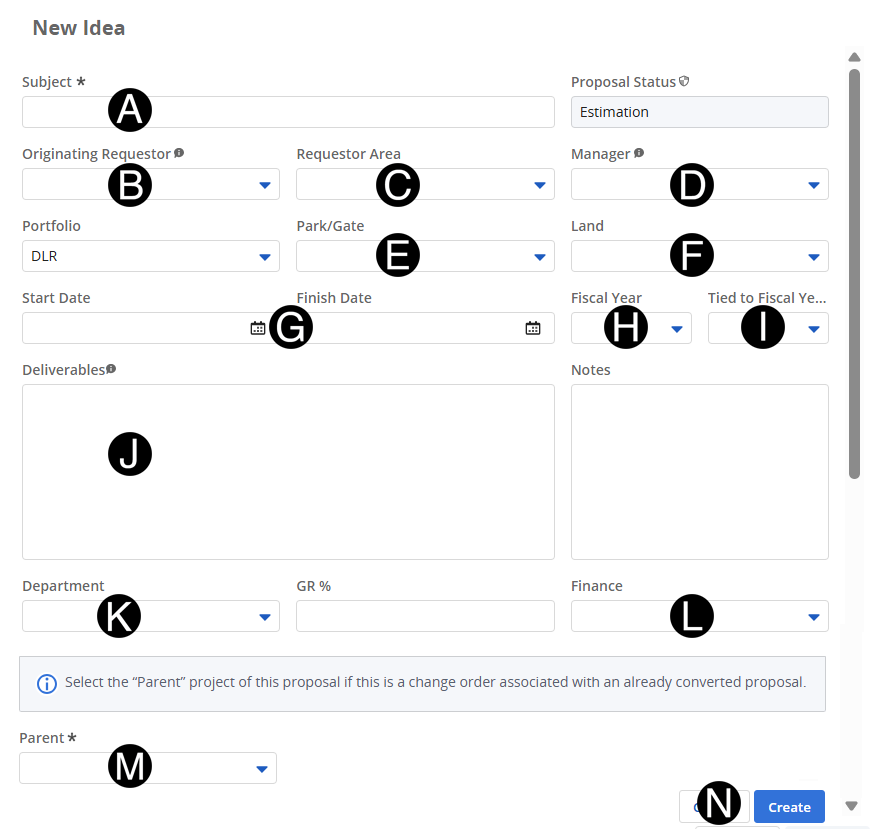Click the info icon in Parent notice banner
The height and width of the screenshot is (829, 870).
coord(46,684)
